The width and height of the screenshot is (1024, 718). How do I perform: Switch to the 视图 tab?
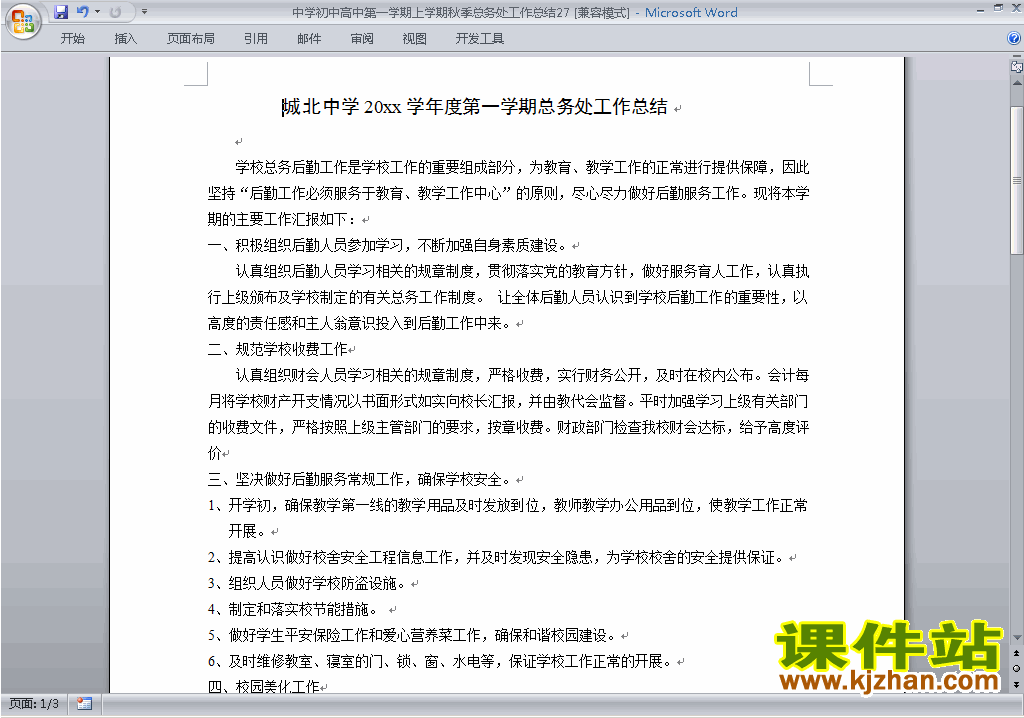coord(415,39)
